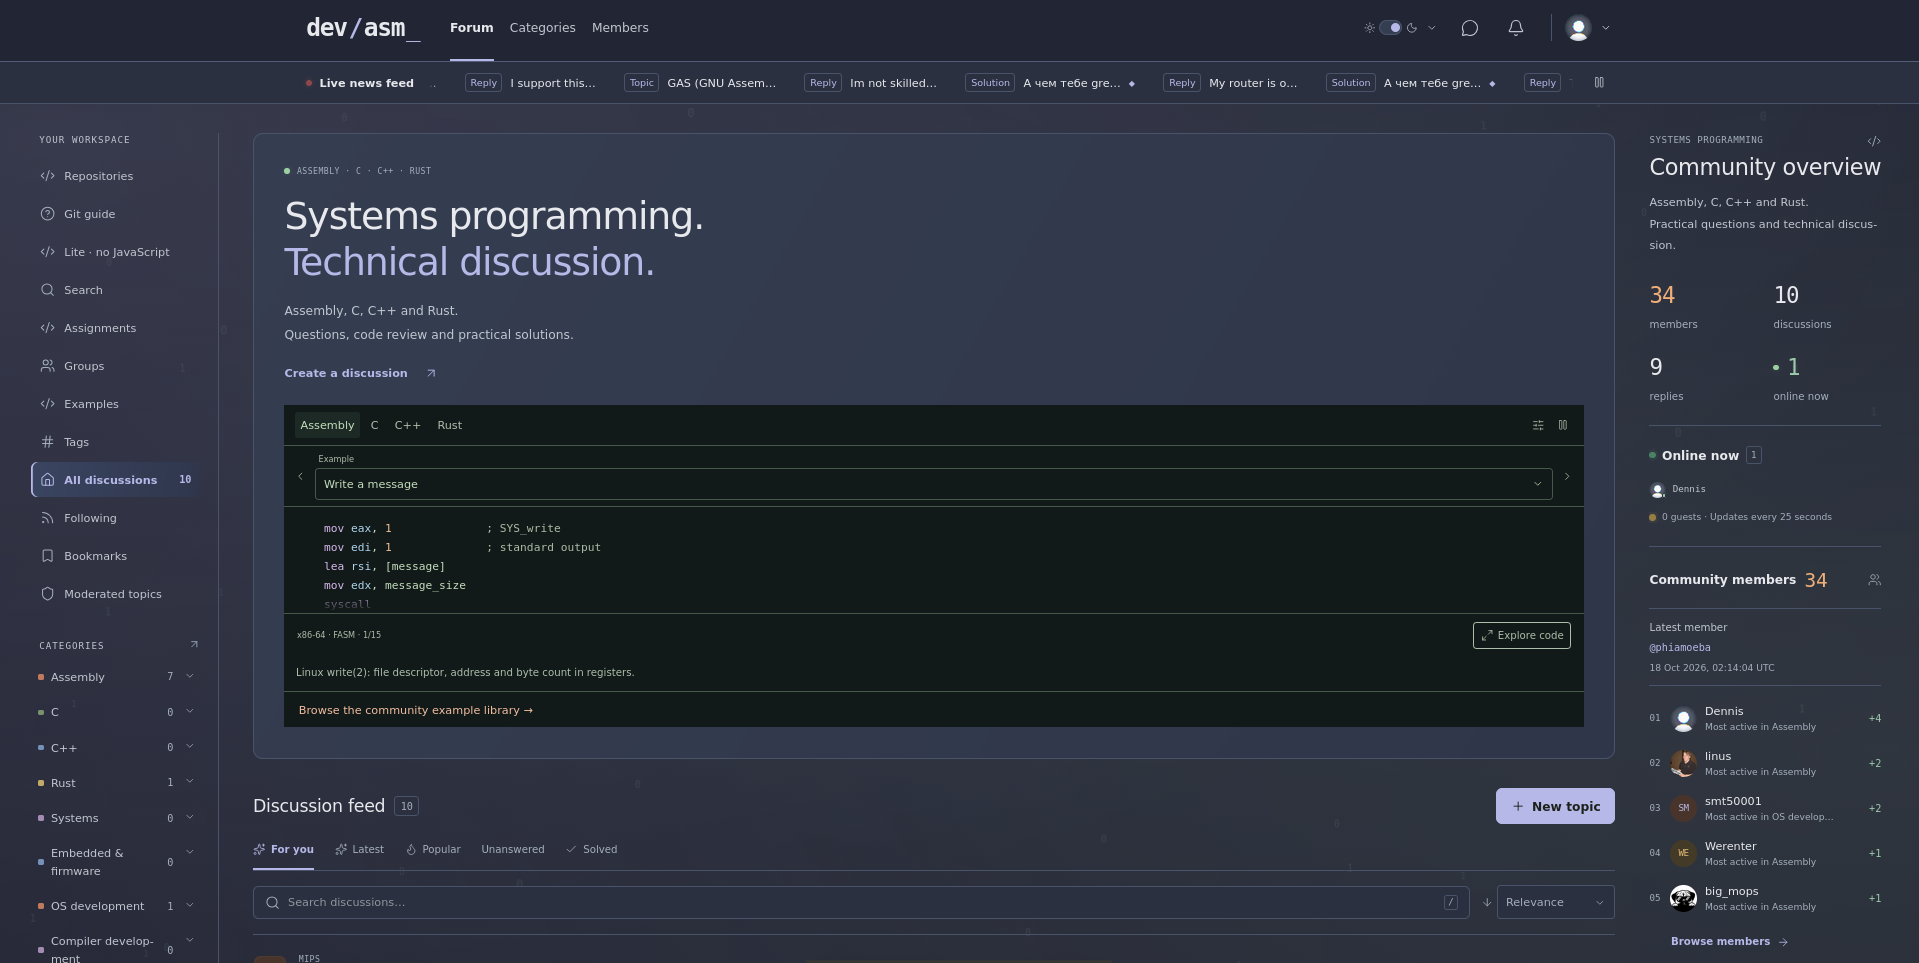1919x963 pixels.
Task: Click the Explore code button
Action: tap(1521, 635)
